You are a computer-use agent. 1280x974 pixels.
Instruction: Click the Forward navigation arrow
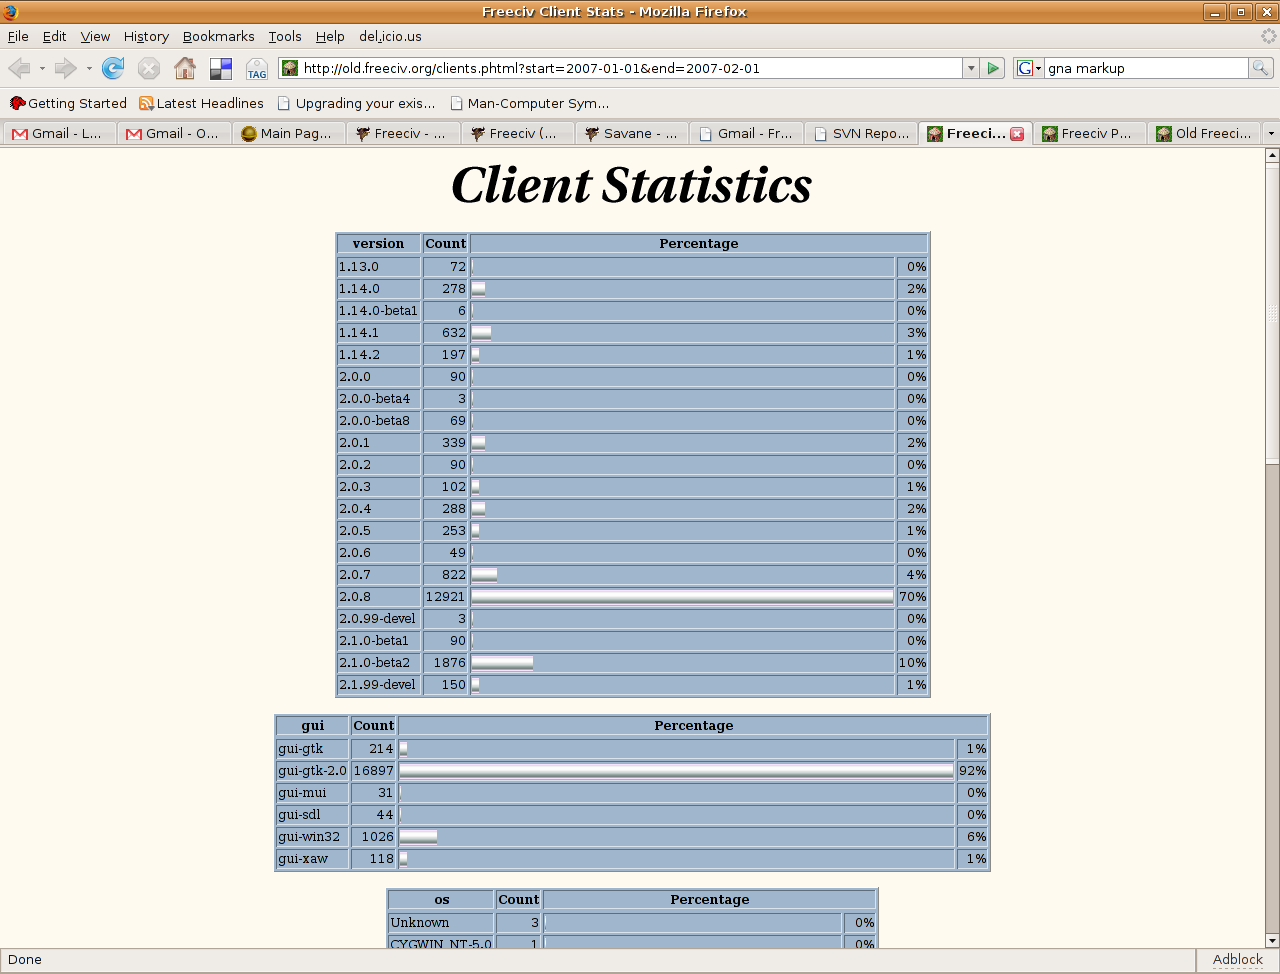click(x=66, y=68)
